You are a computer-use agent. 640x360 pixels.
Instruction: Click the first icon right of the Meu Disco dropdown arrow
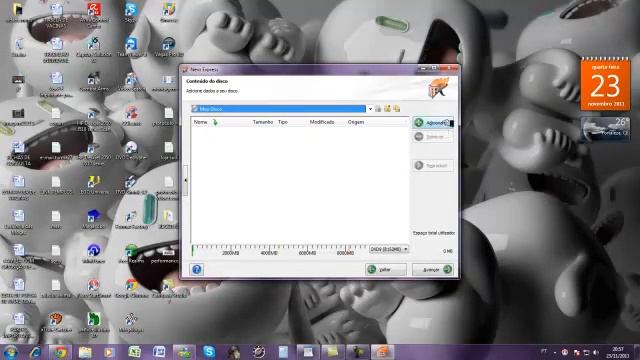[x=378, y=109]
